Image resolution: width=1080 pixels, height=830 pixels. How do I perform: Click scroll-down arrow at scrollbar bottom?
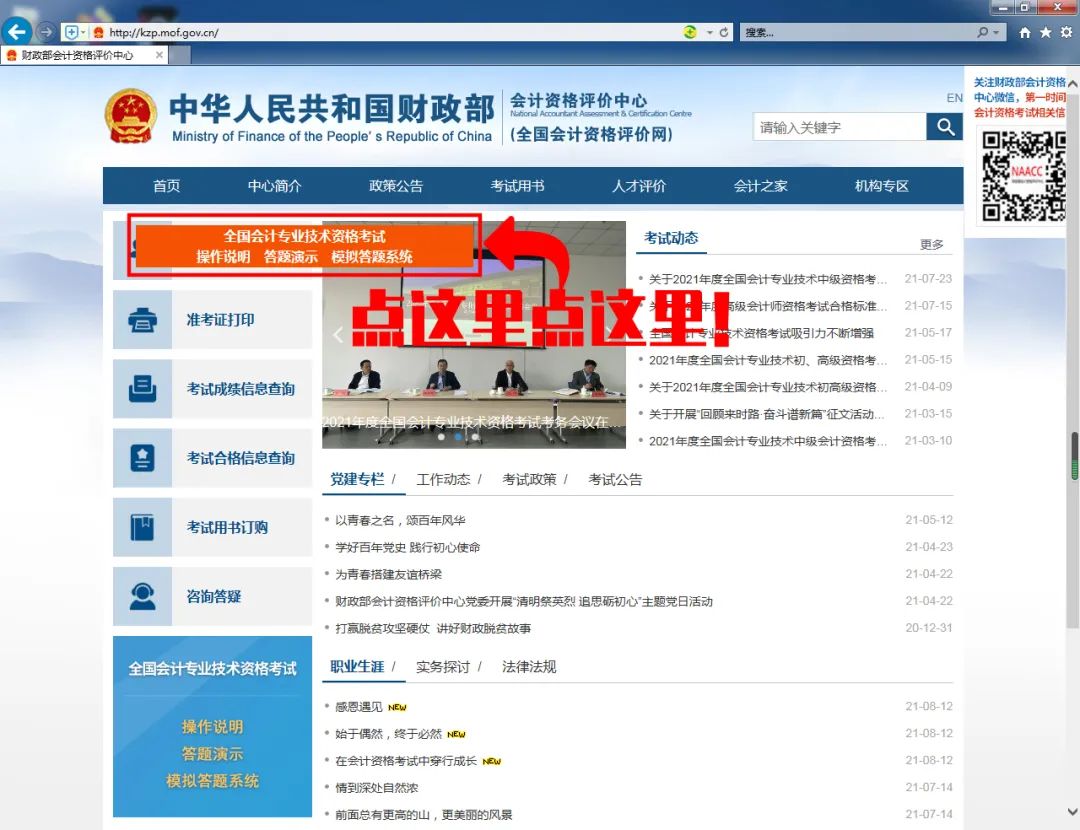click(1072, 811)
